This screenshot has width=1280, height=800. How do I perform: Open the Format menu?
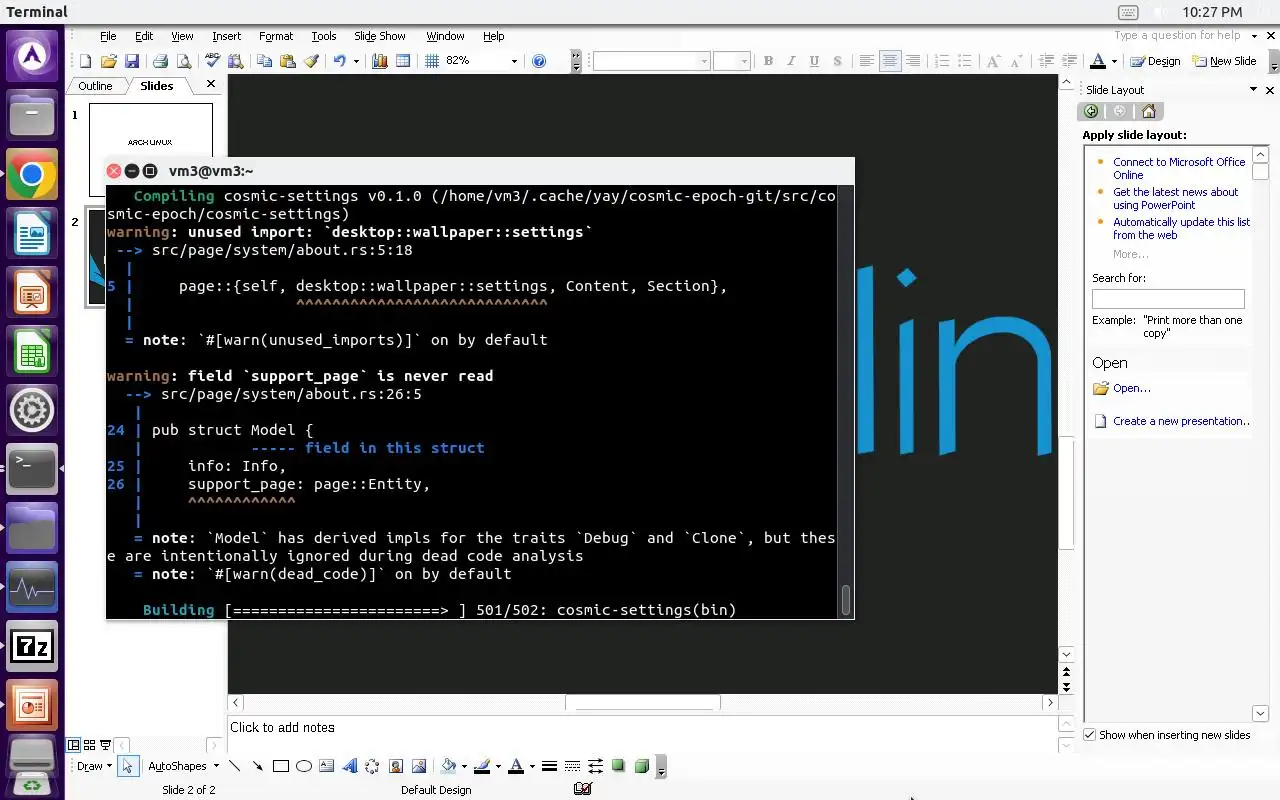276,36
